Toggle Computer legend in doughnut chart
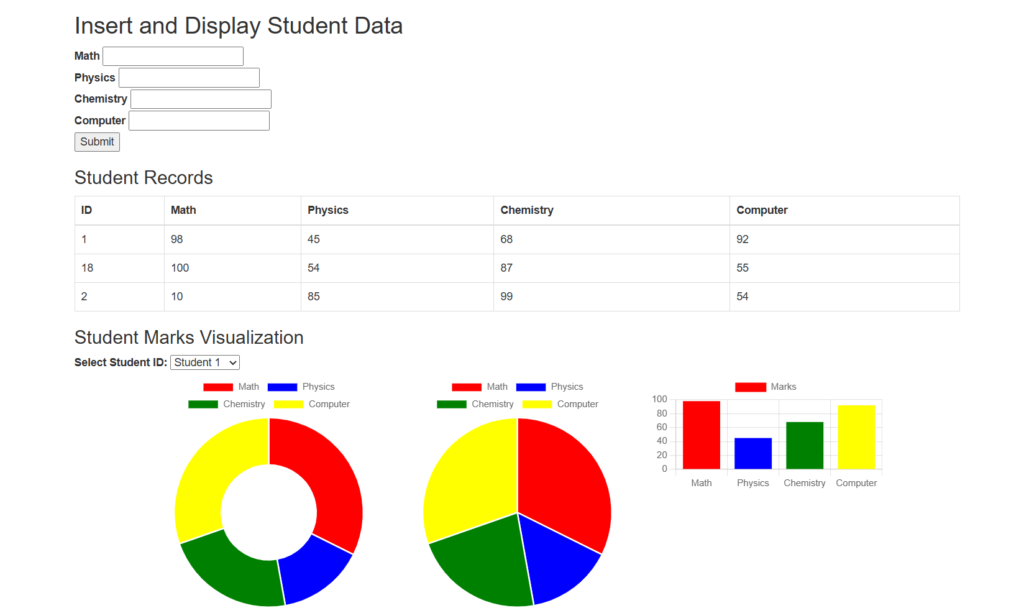 tap(312, 404)
